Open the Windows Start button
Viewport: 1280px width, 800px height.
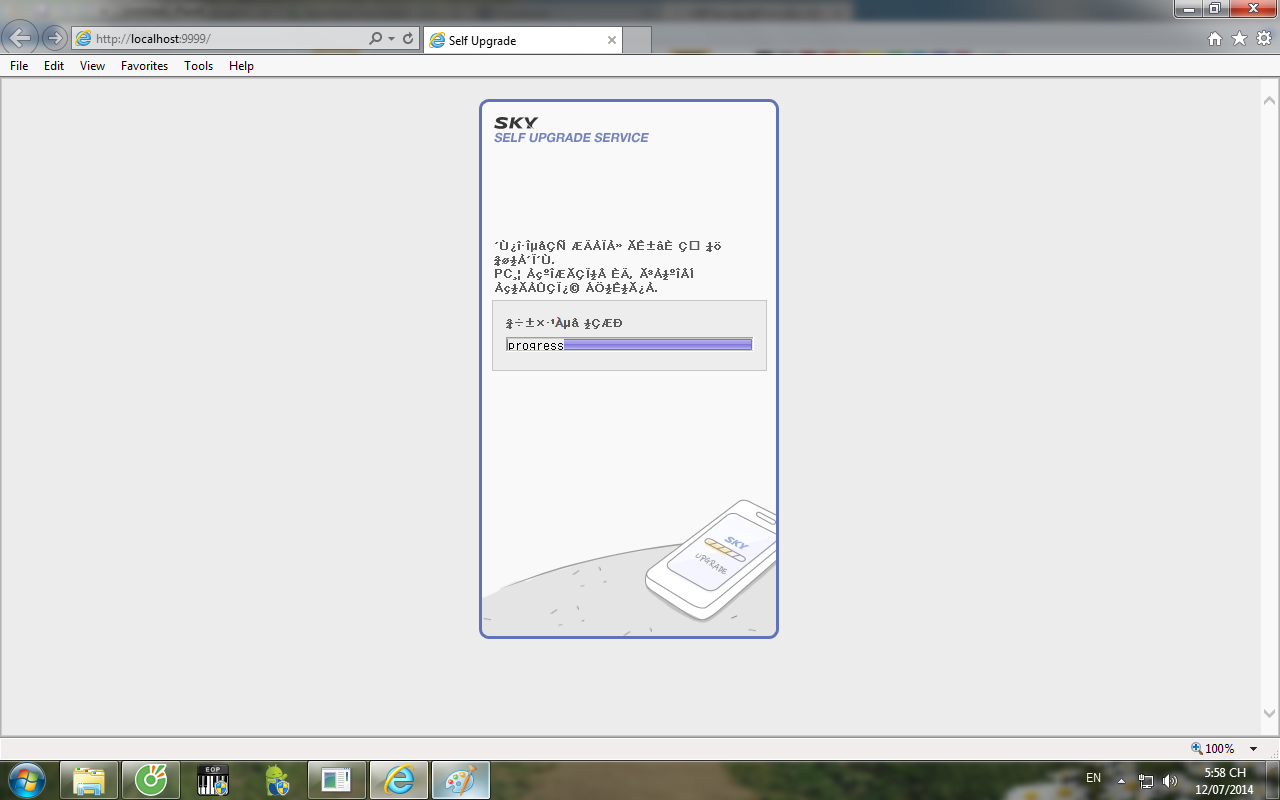pos(26,780)
